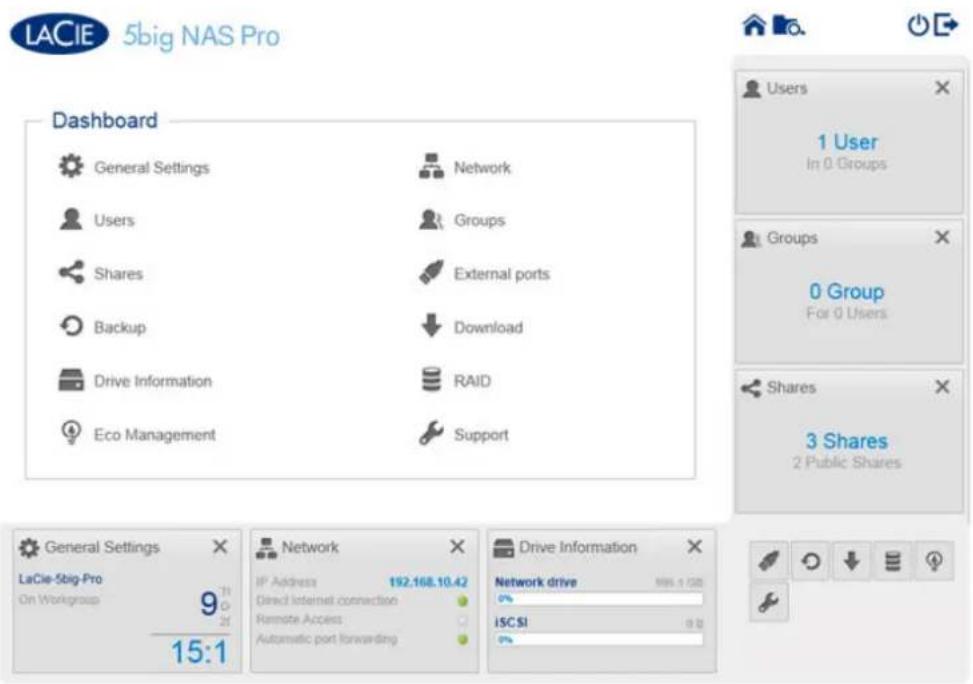Click the 'Network drive' label
This screenshot has height=684, width=973.
coord(536,582)
